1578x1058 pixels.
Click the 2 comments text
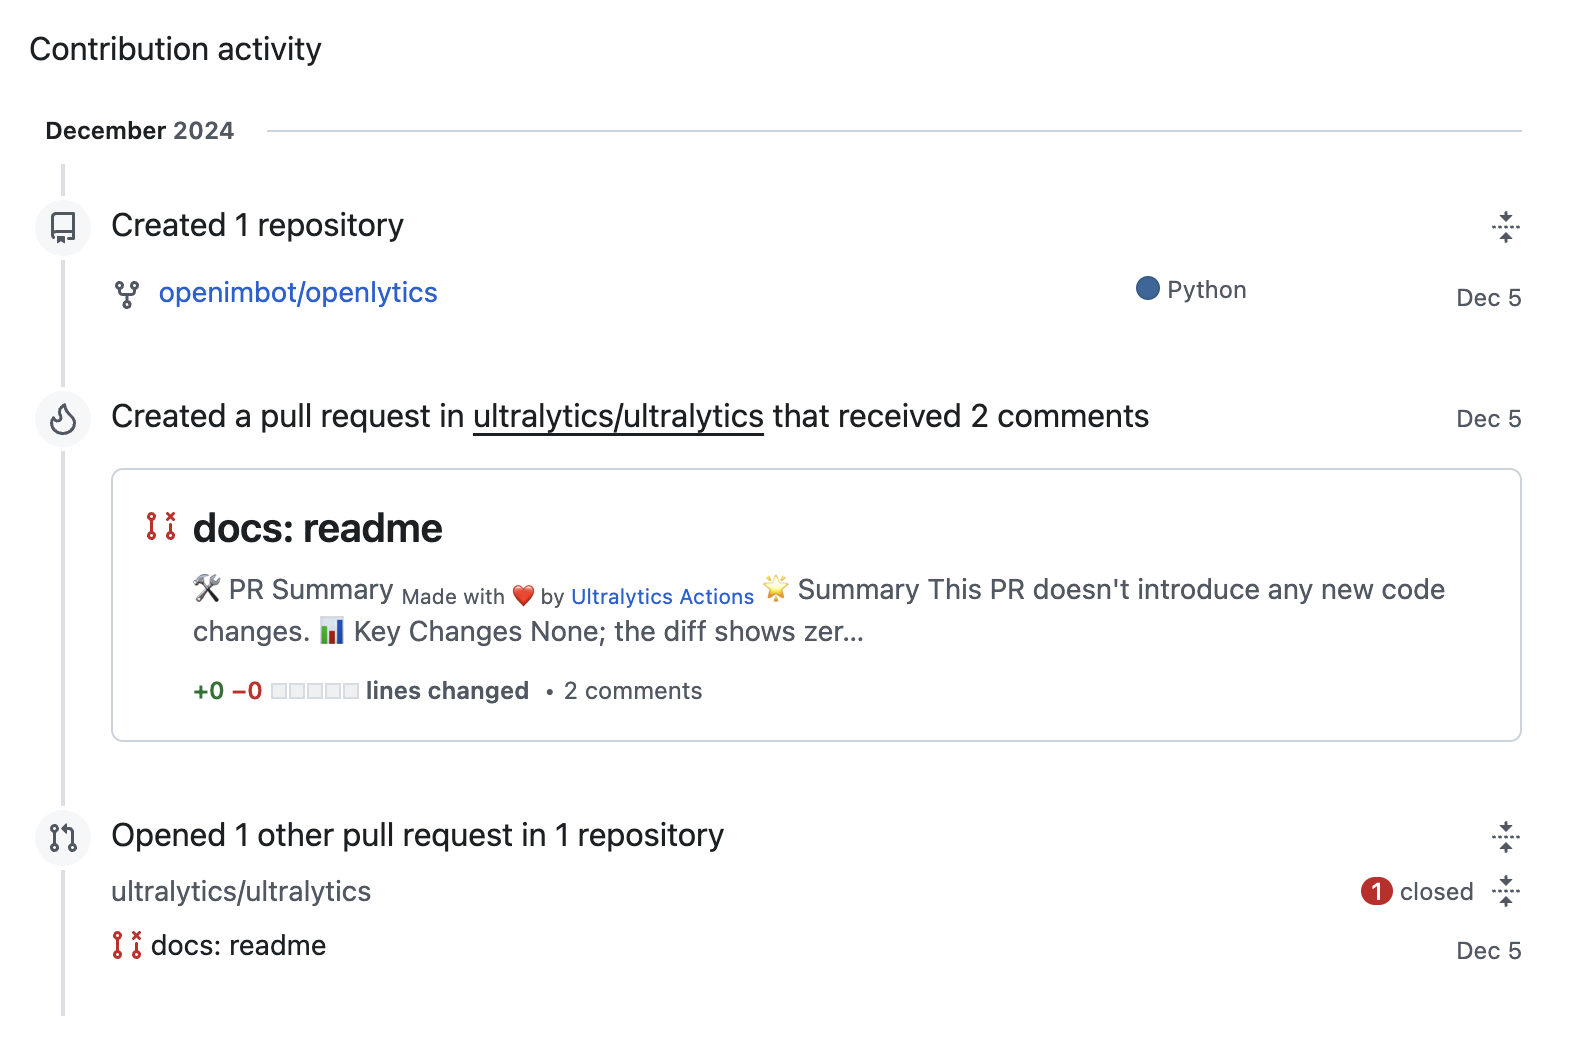click(x=633, y=691)
